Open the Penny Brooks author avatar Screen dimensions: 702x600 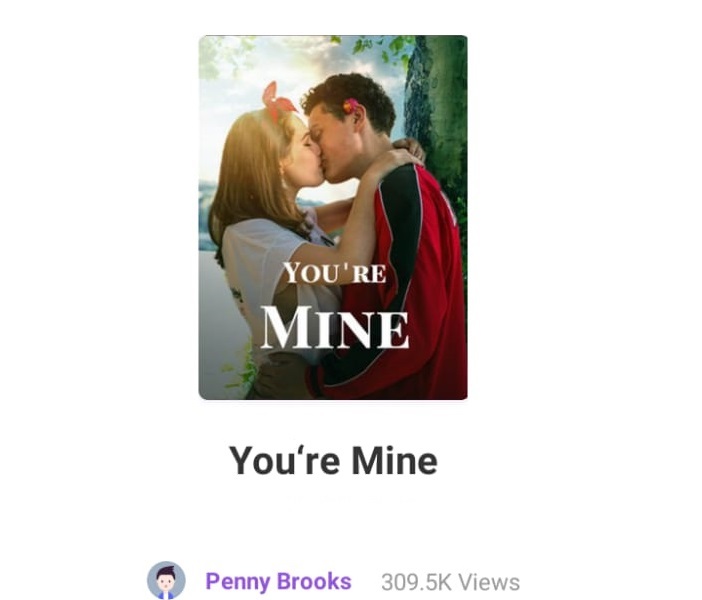click(x=166, y=581)
